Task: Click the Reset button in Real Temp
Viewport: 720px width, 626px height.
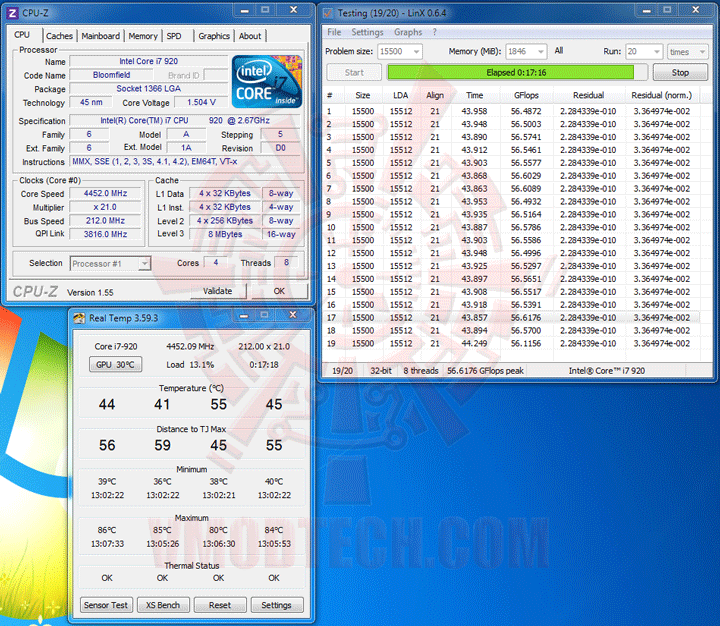Action: [x=219, y=605]
